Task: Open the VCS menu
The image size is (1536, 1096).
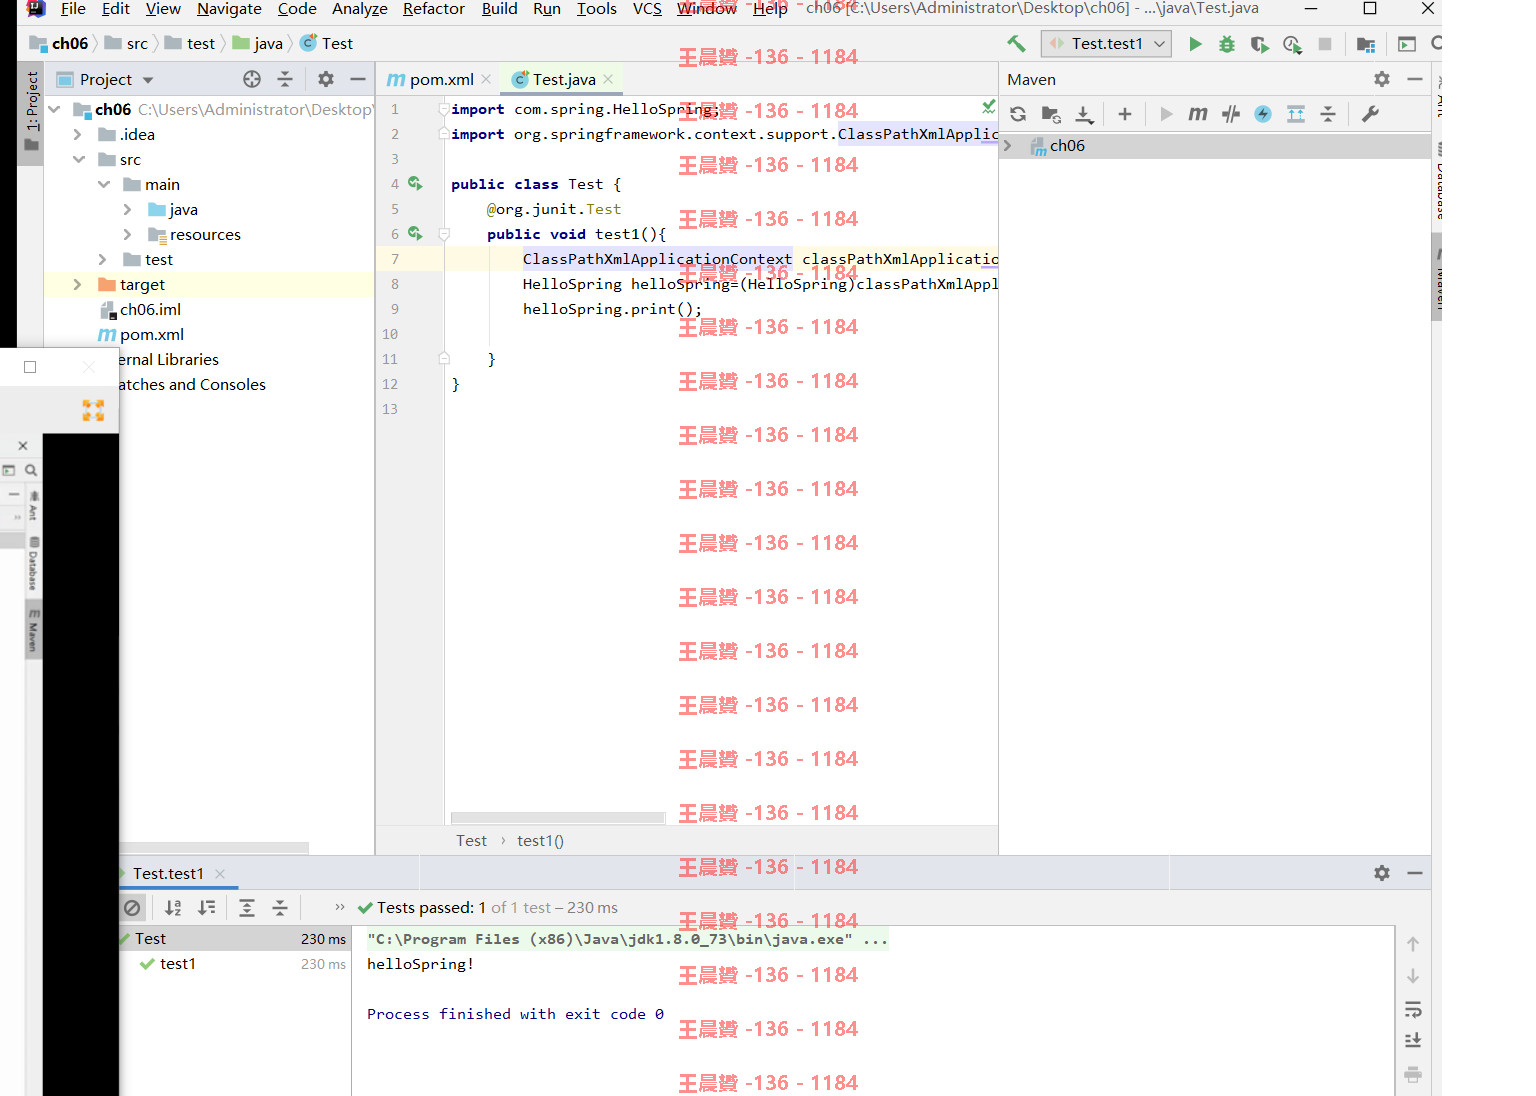Action: [x=647, y=9]
